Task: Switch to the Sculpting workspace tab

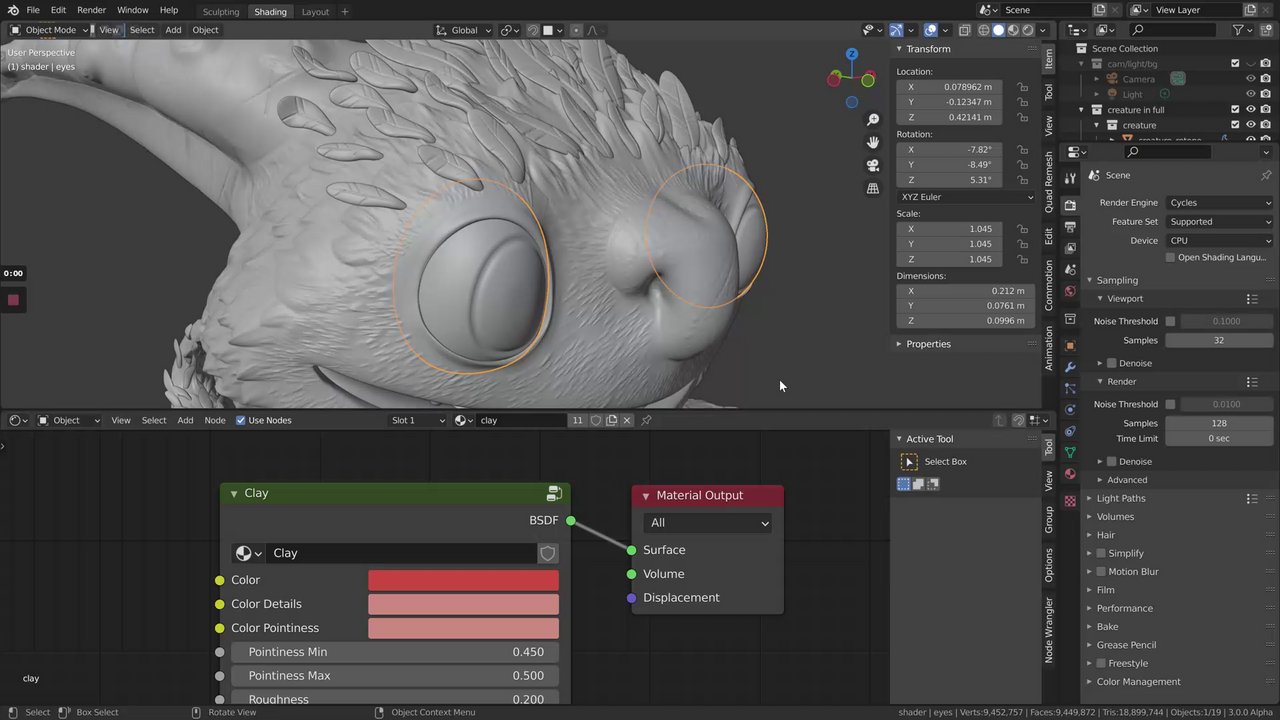Action: pos(220,12)
